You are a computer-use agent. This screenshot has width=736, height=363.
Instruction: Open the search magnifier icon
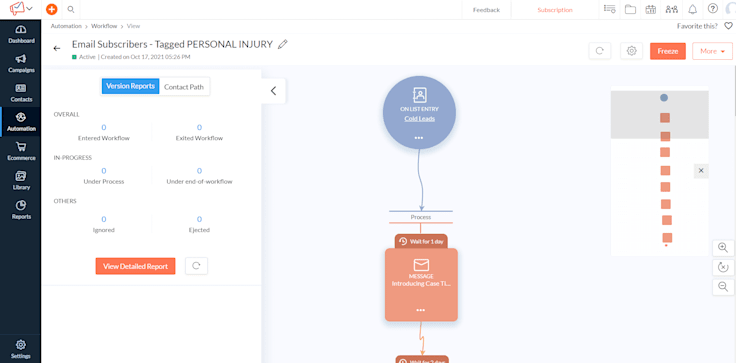click(71, 9)
